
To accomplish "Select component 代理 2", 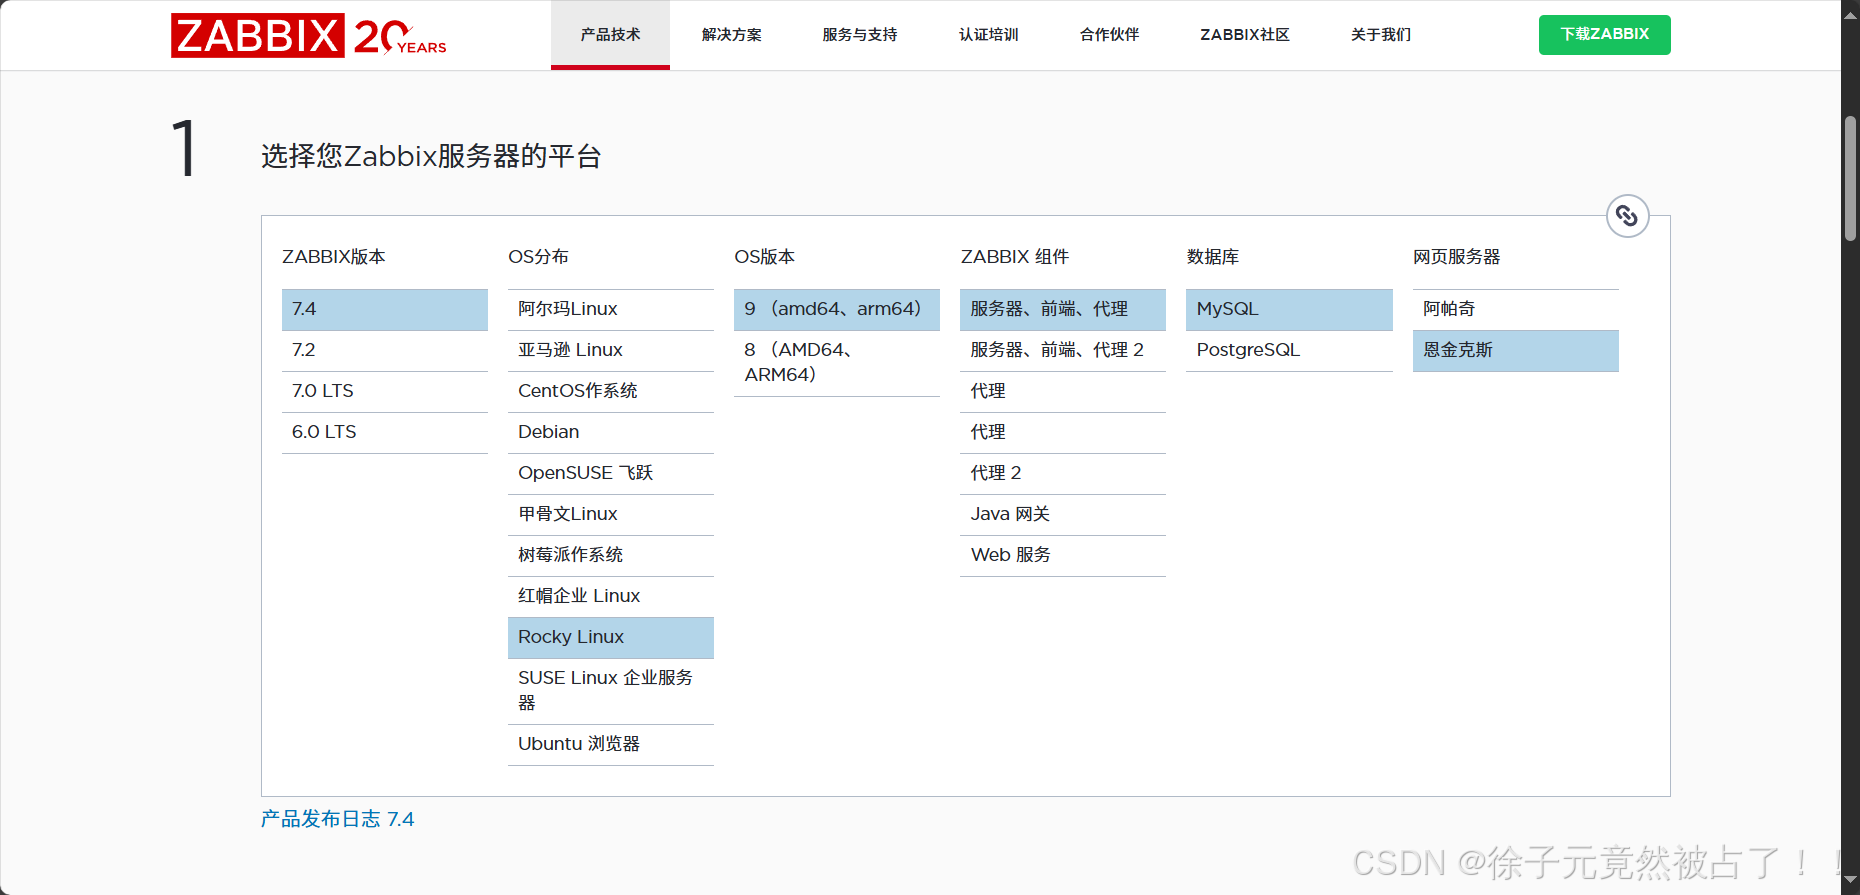I will [x=1063, y=474].
